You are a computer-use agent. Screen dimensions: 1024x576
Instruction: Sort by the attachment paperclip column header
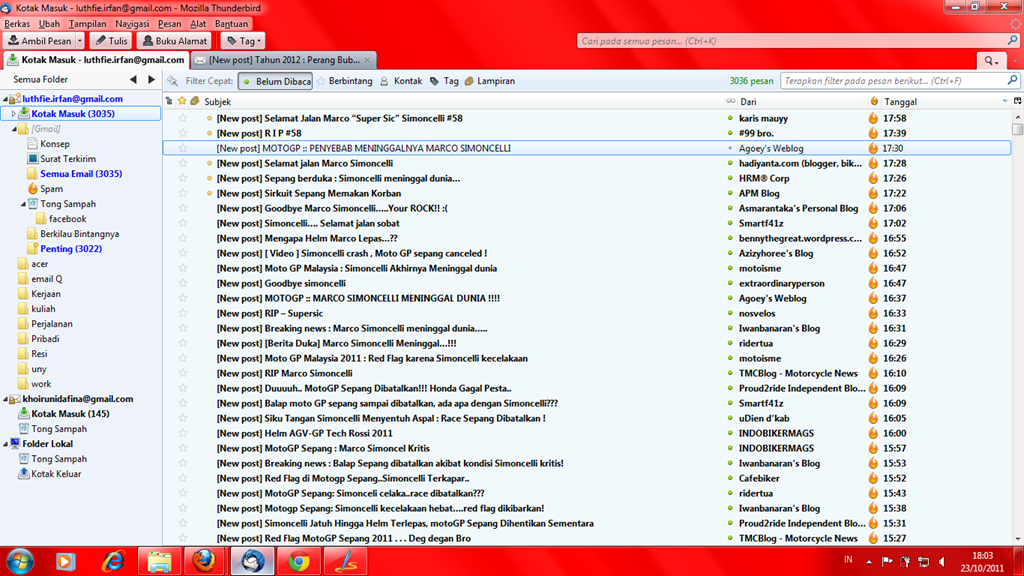(x=194, y=101)
